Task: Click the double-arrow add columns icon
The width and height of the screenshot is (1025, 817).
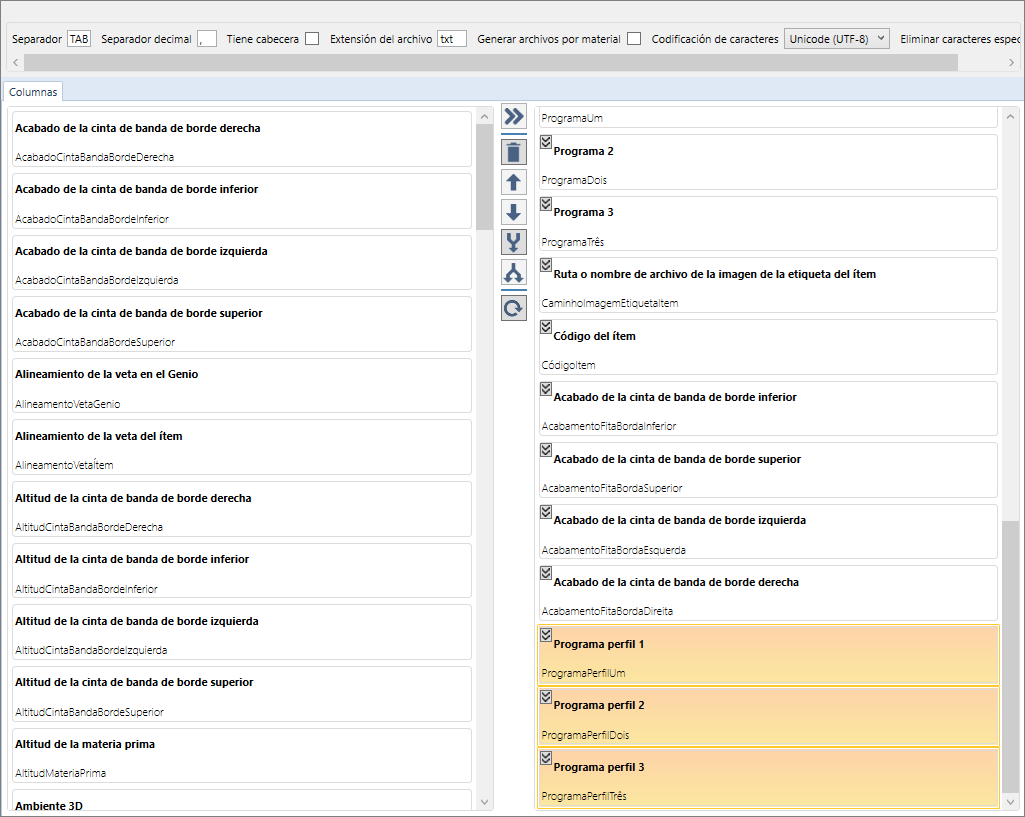Action: click(x=514, y=117)
